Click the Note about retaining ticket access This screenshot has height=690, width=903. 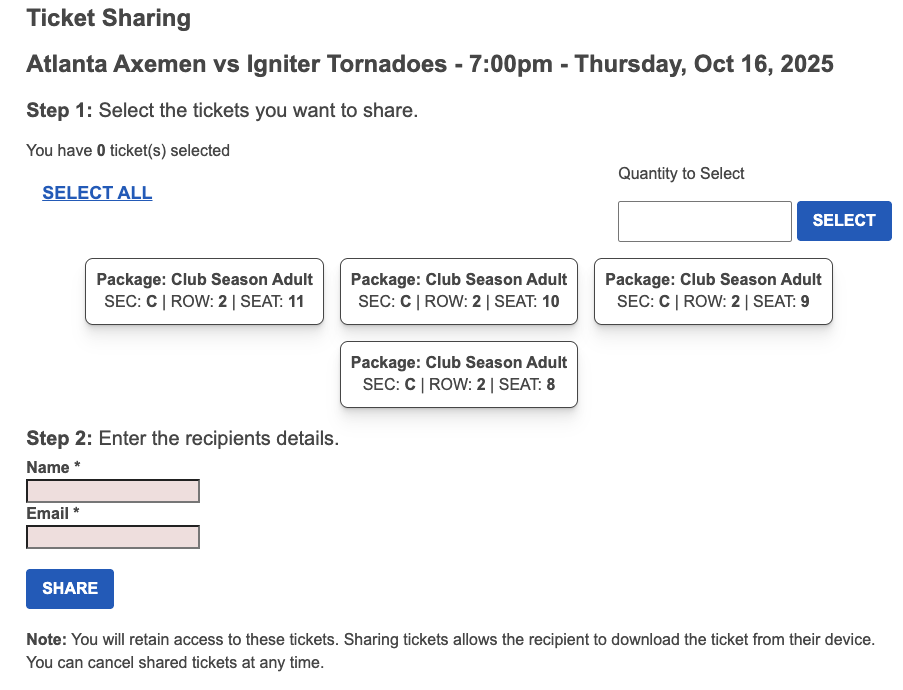coord(450,650)
